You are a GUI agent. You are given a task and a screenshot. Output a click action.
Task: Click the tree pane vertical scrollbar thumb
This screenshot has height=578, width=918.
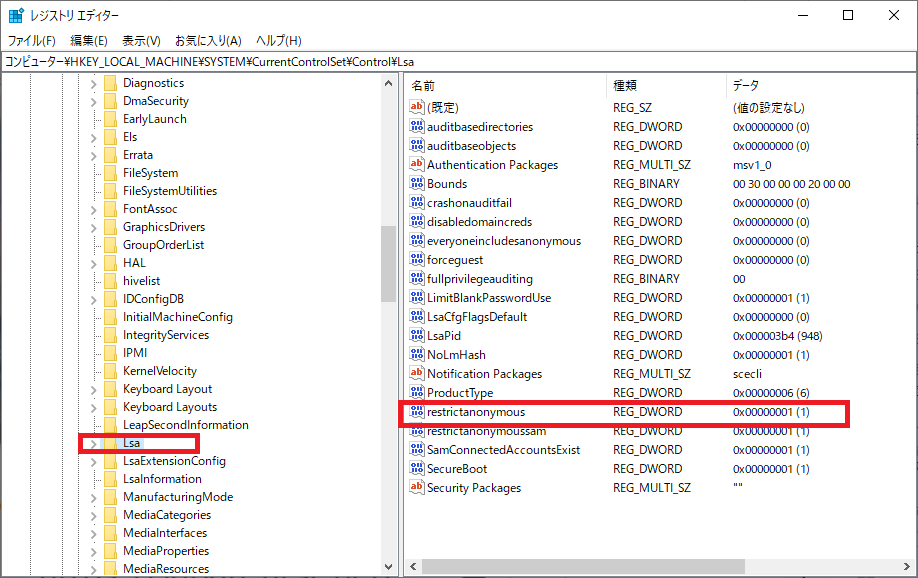point(388,264)
